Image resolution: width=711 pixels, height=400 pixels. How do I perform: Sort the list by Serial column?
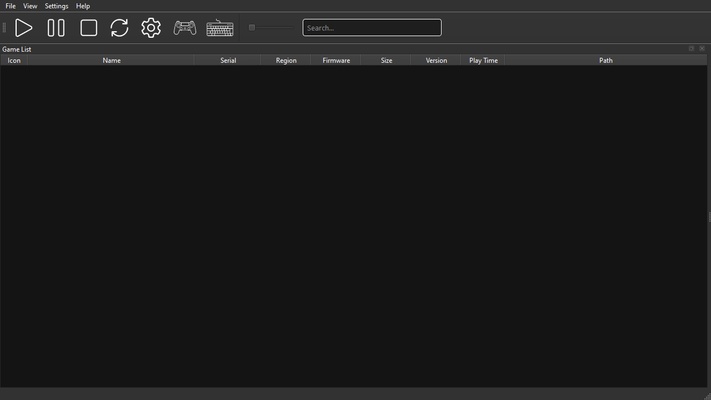click(228, 60)
